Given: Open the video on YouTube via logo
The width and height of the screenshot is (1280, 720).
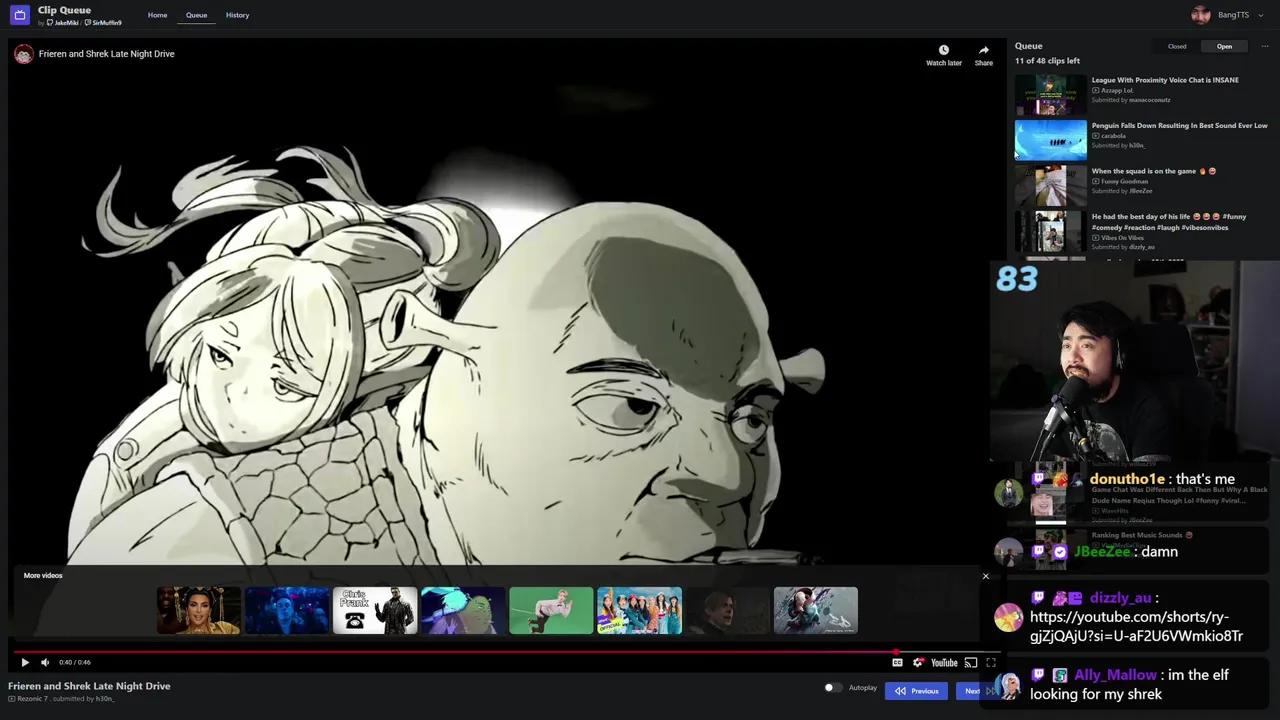Looking at the screenshot, I should click(x=944, y=662).
